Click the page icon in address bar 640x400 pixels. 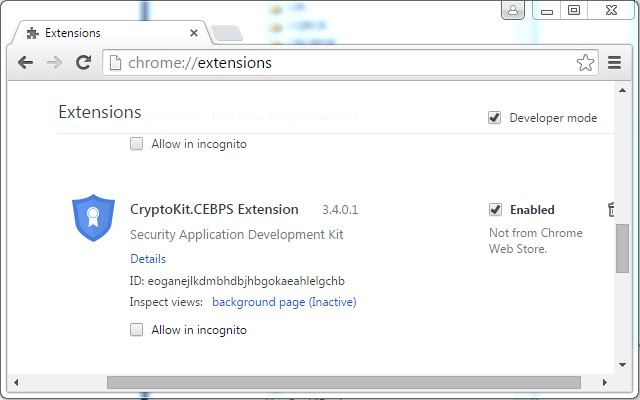point(116,63)
